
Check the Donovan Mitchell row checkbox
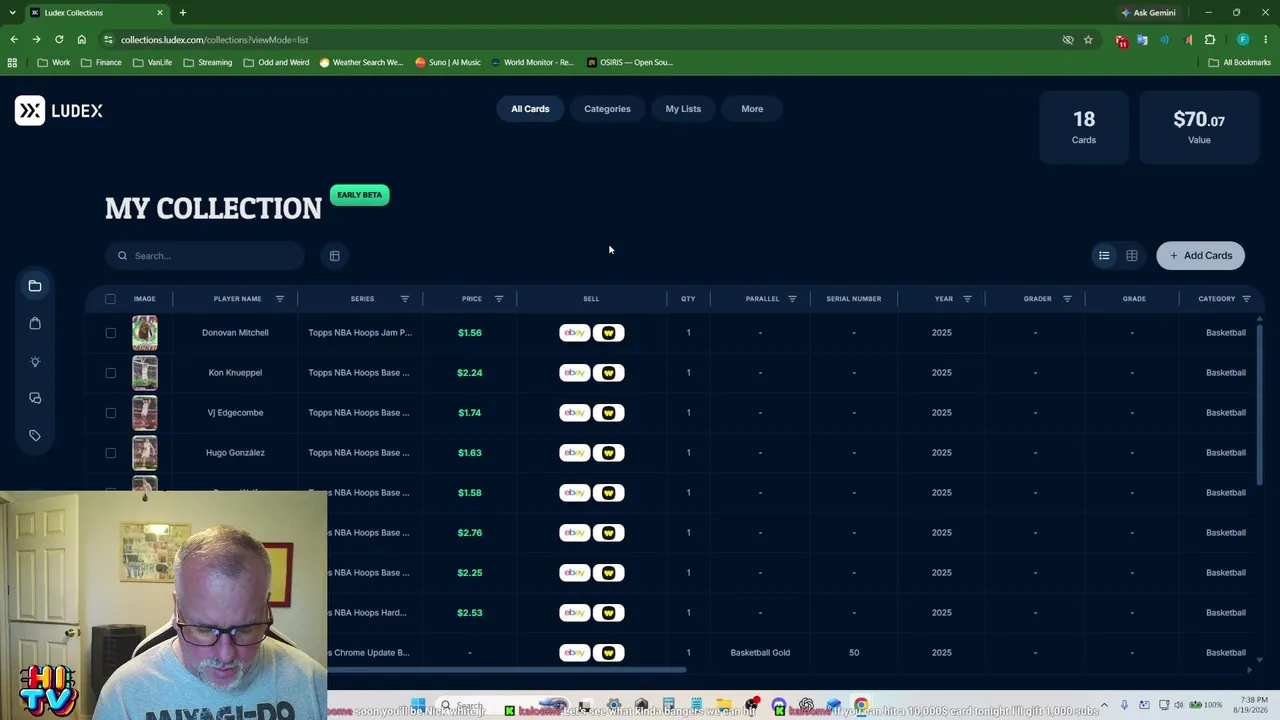point(110,333)
